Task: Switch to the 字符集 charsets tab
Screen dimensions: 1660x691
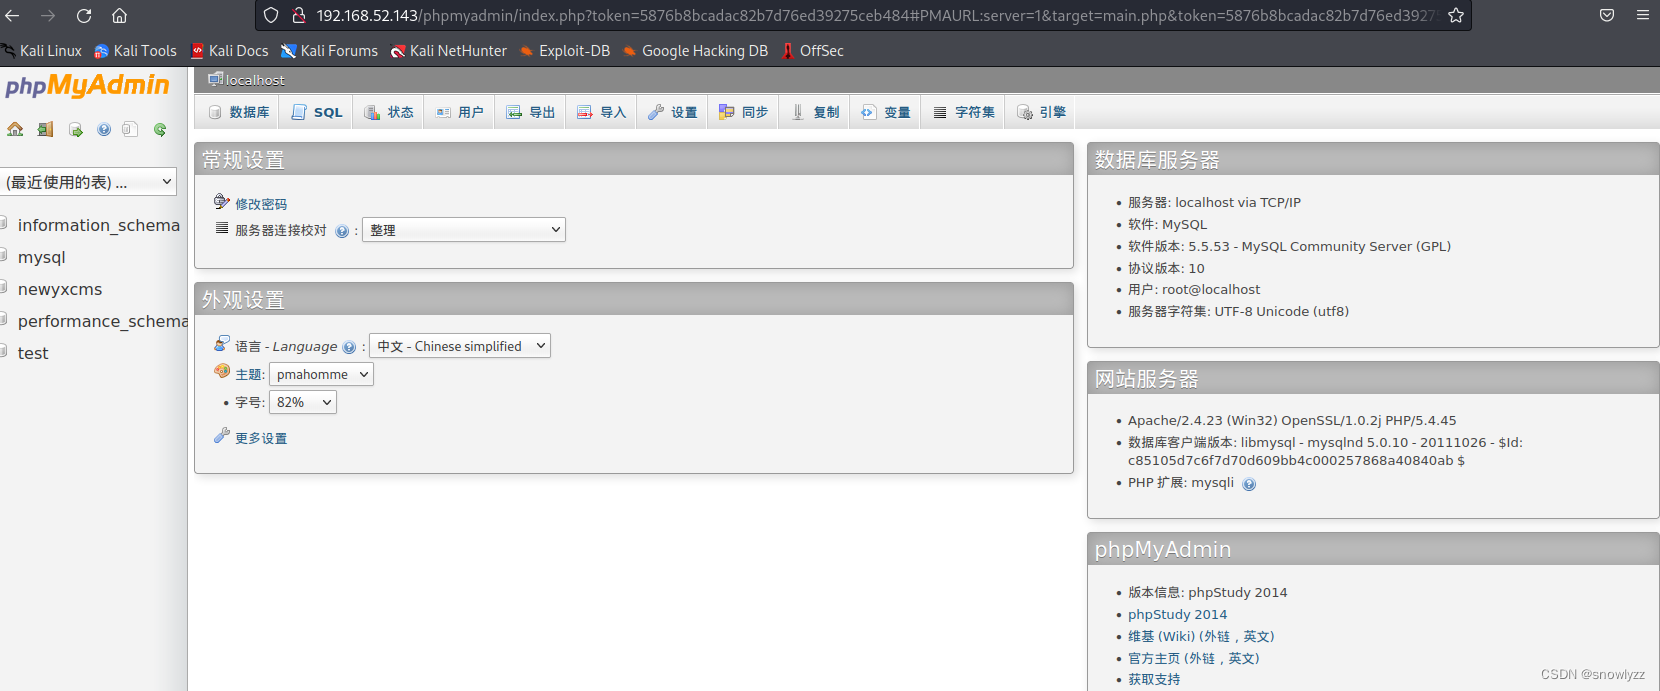Action: pyautogui.click(x=964, y=112)
